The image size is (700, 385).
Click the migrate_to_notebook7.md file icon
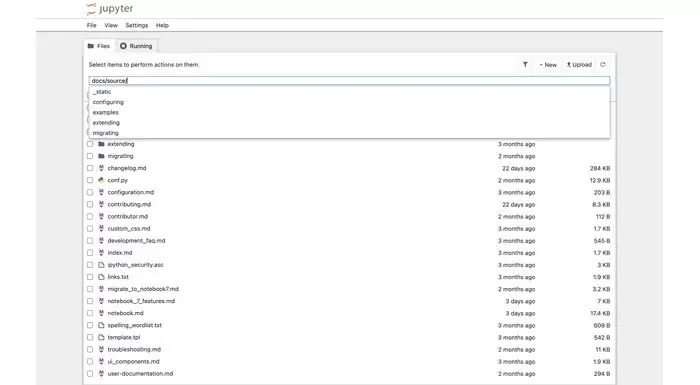pos(101,289)
